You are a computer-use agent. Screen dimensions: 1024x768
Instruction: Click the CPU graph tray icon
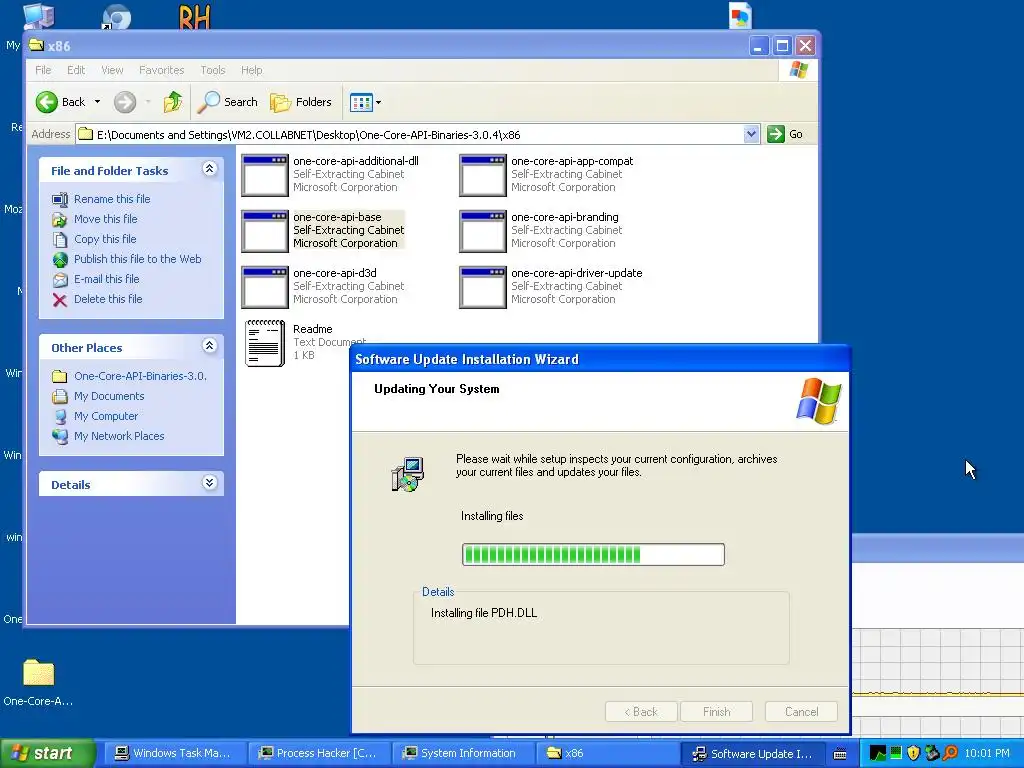pyautogui.click(x=878, y=753)
